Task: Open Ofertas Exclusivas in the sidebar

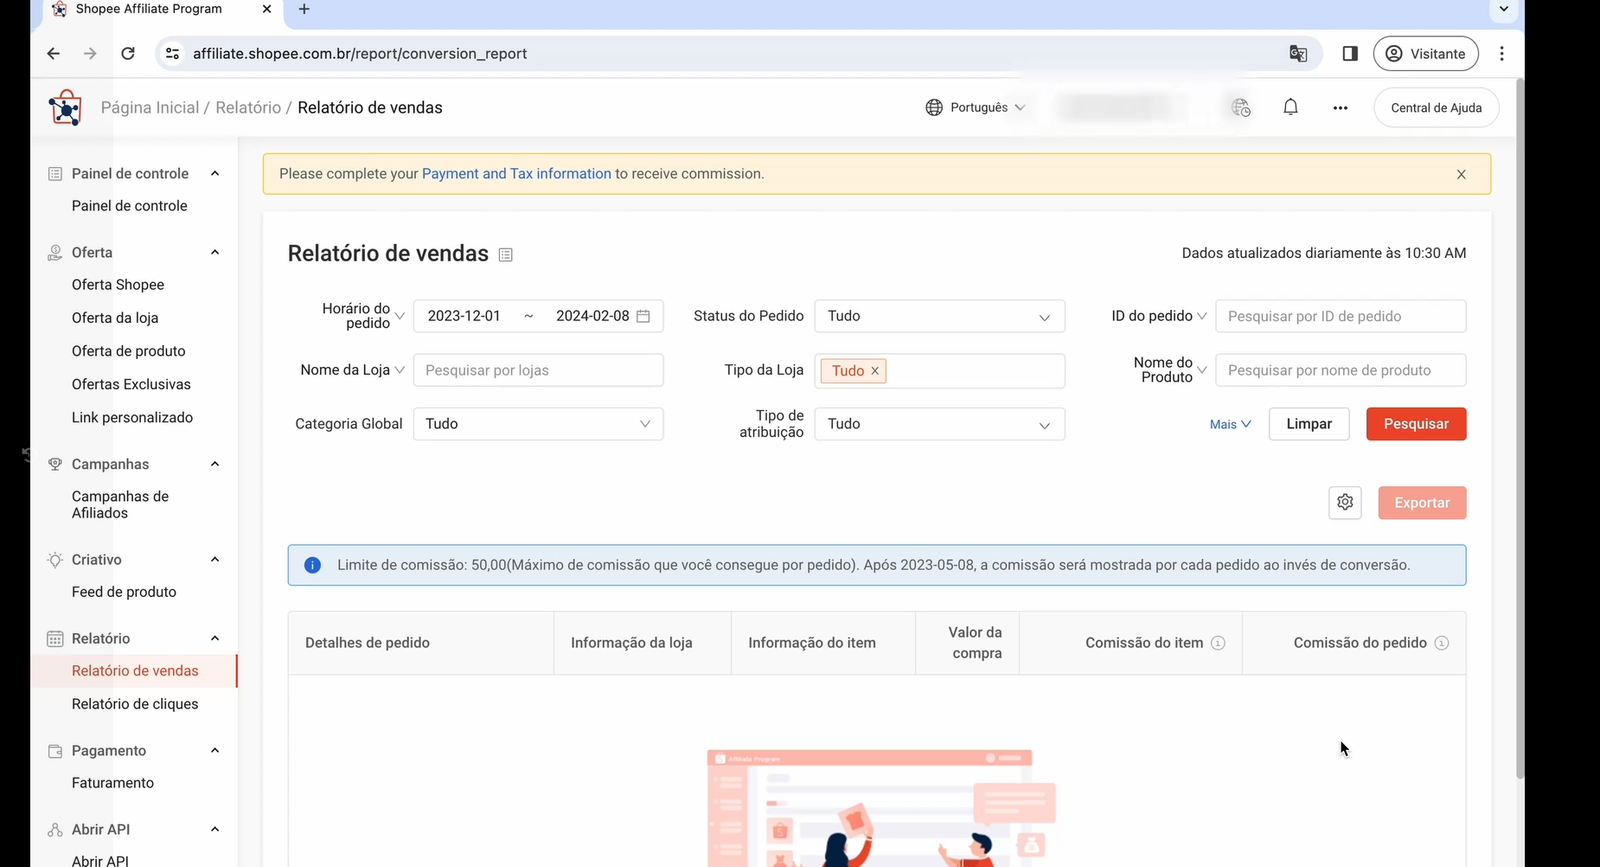Action: (x=131, y=384)
